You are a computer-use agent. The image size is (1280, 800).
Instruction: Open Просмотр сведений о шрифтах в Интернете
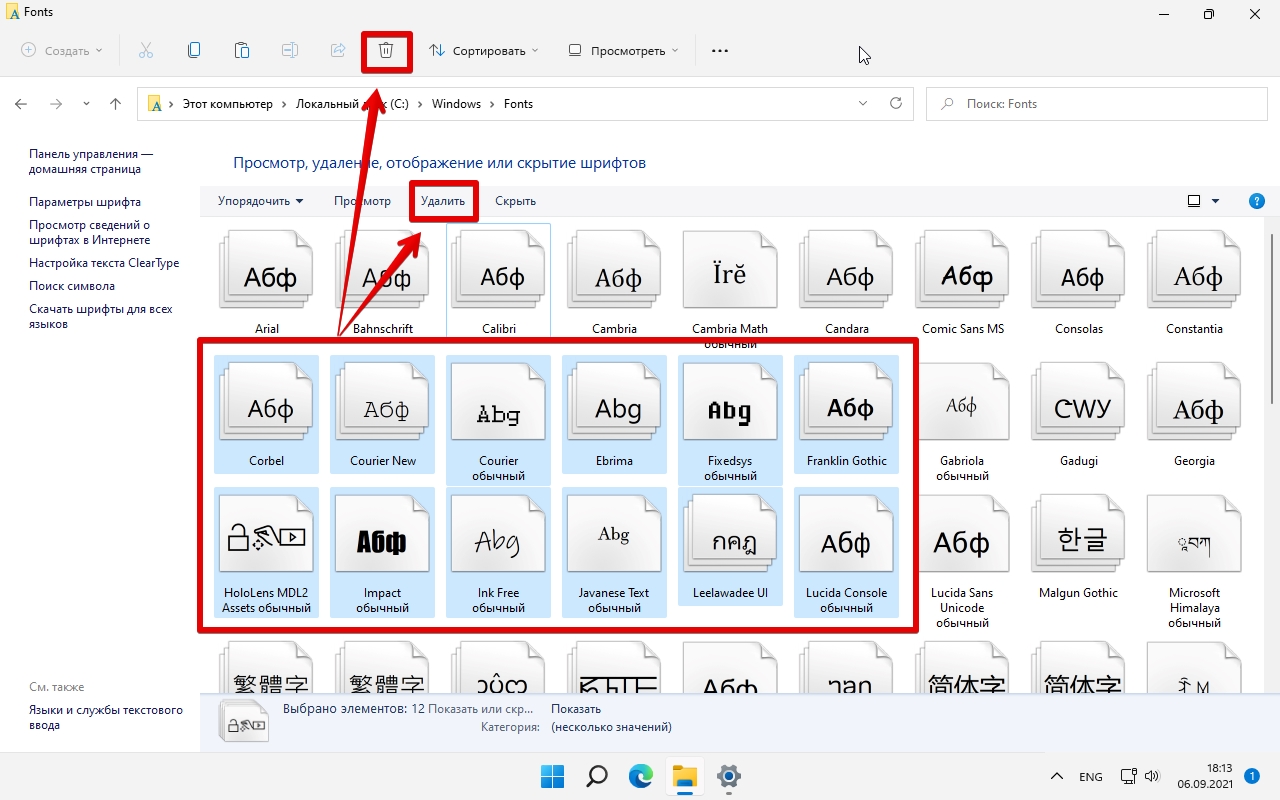coord(90,233)
